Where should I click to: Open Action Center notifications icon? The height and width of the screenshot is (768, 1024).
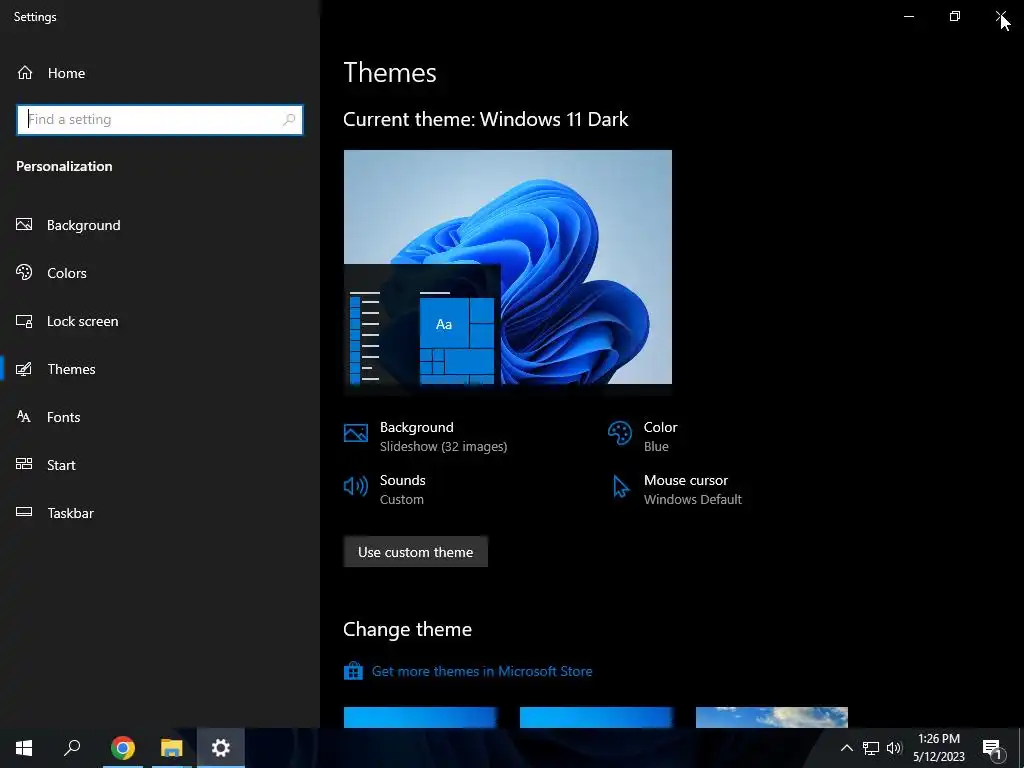992,748
